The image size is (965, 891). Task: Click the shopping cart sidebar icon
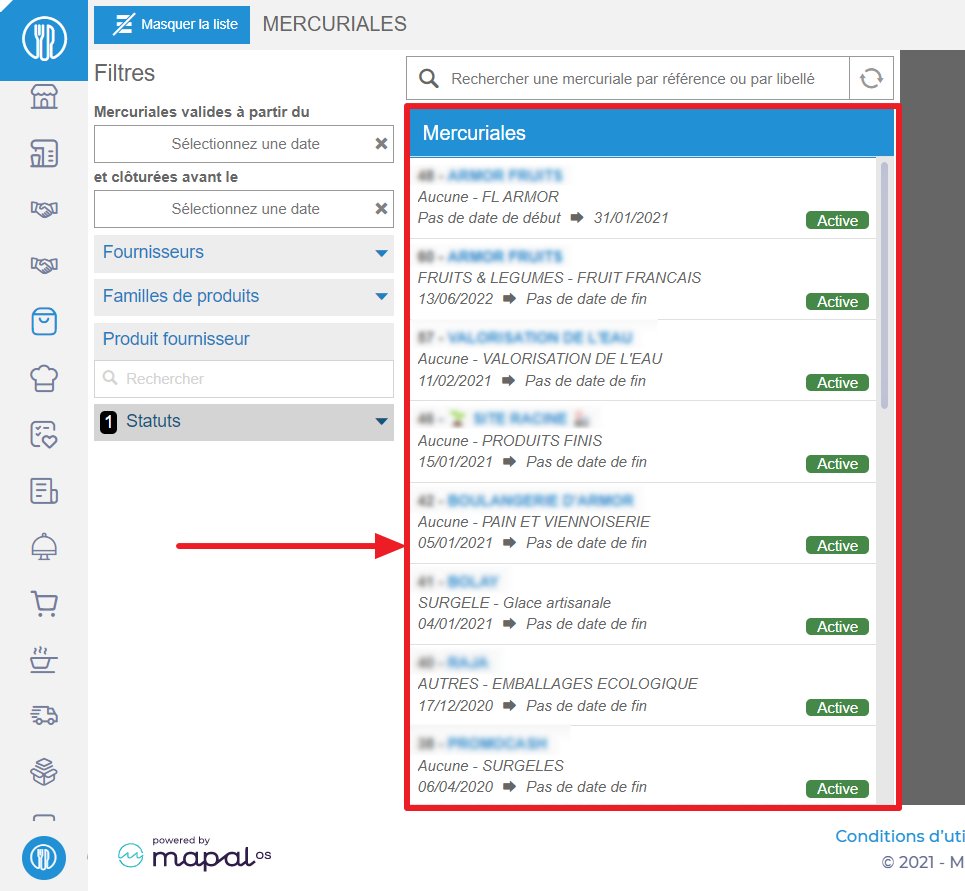coord(44,604)
